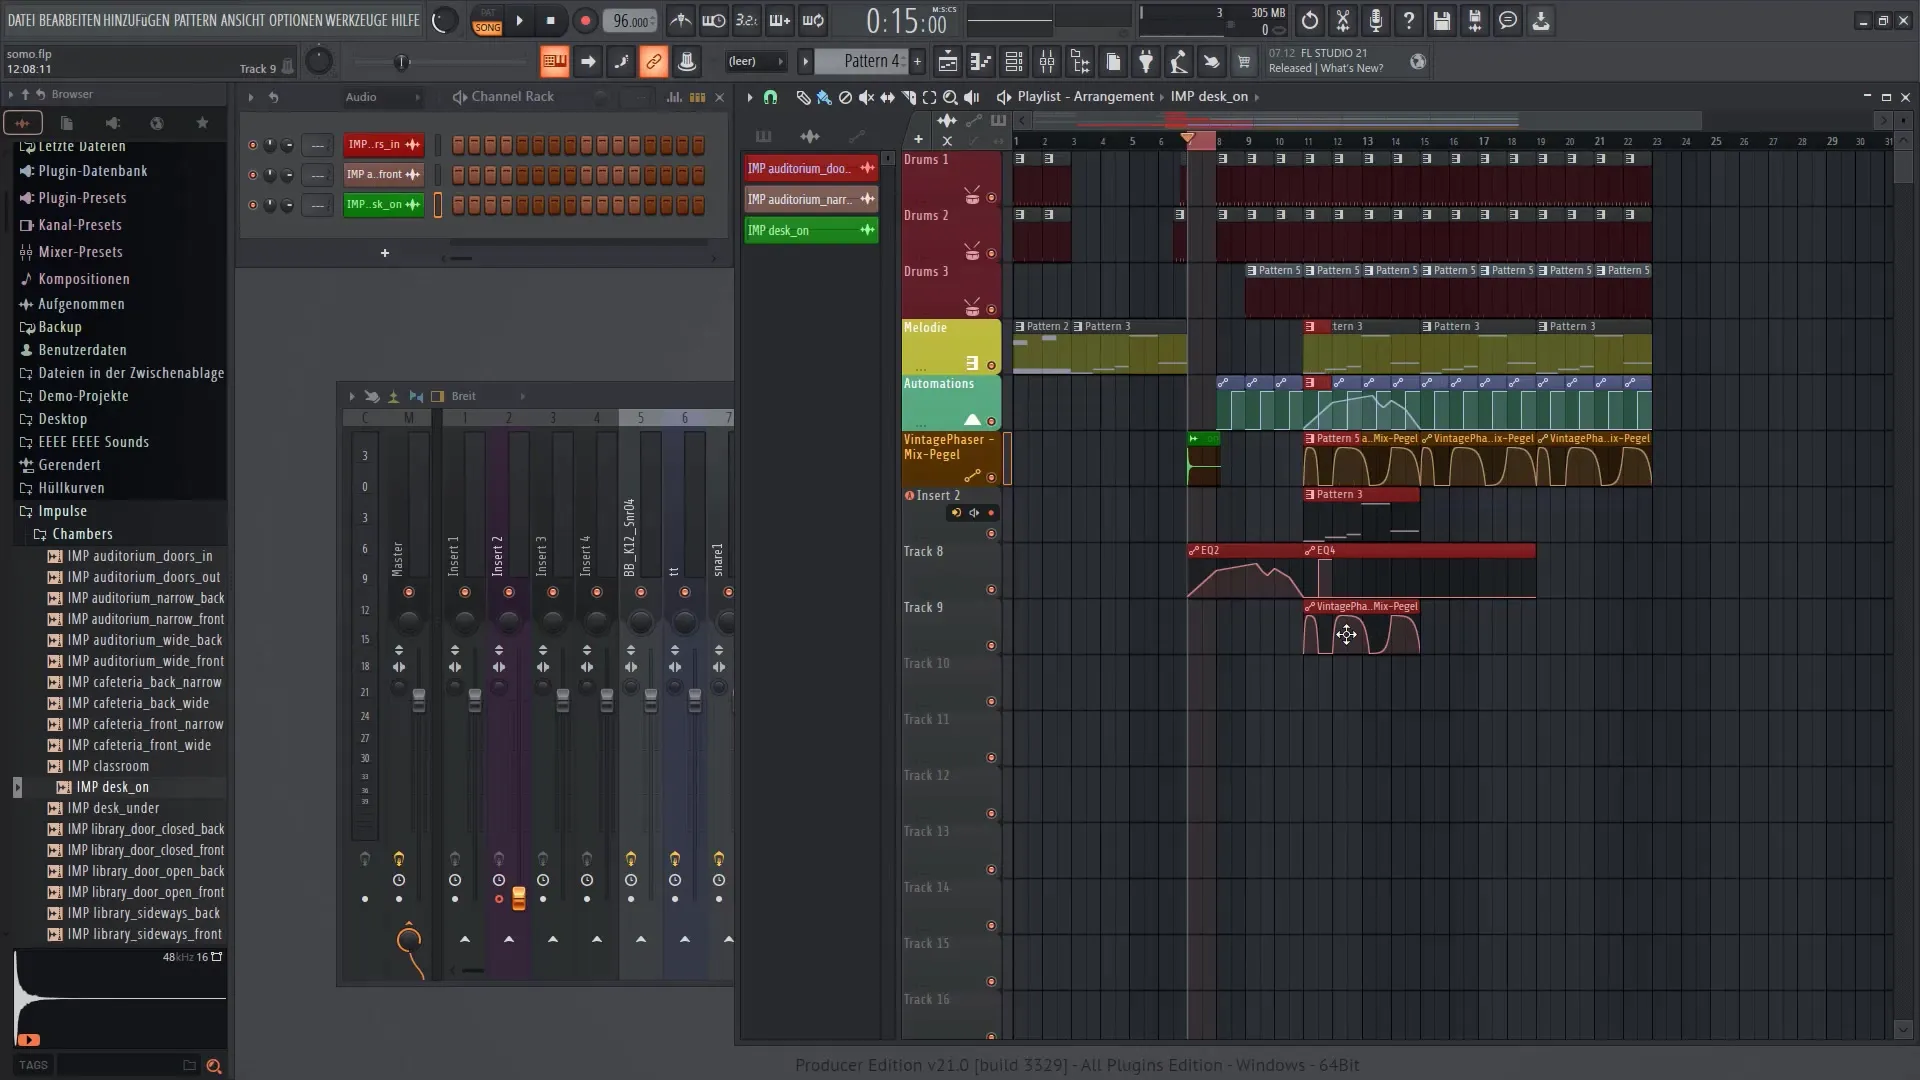Mute the Master mixer track LED

[408, 593]
